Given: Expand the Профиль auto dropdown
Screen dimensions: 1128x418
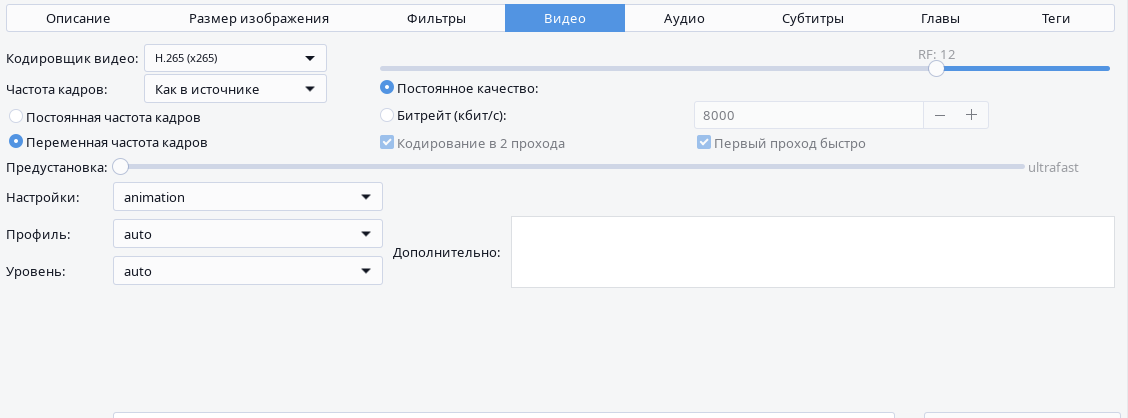Looking at the screenshot, I should pos(247,234).
